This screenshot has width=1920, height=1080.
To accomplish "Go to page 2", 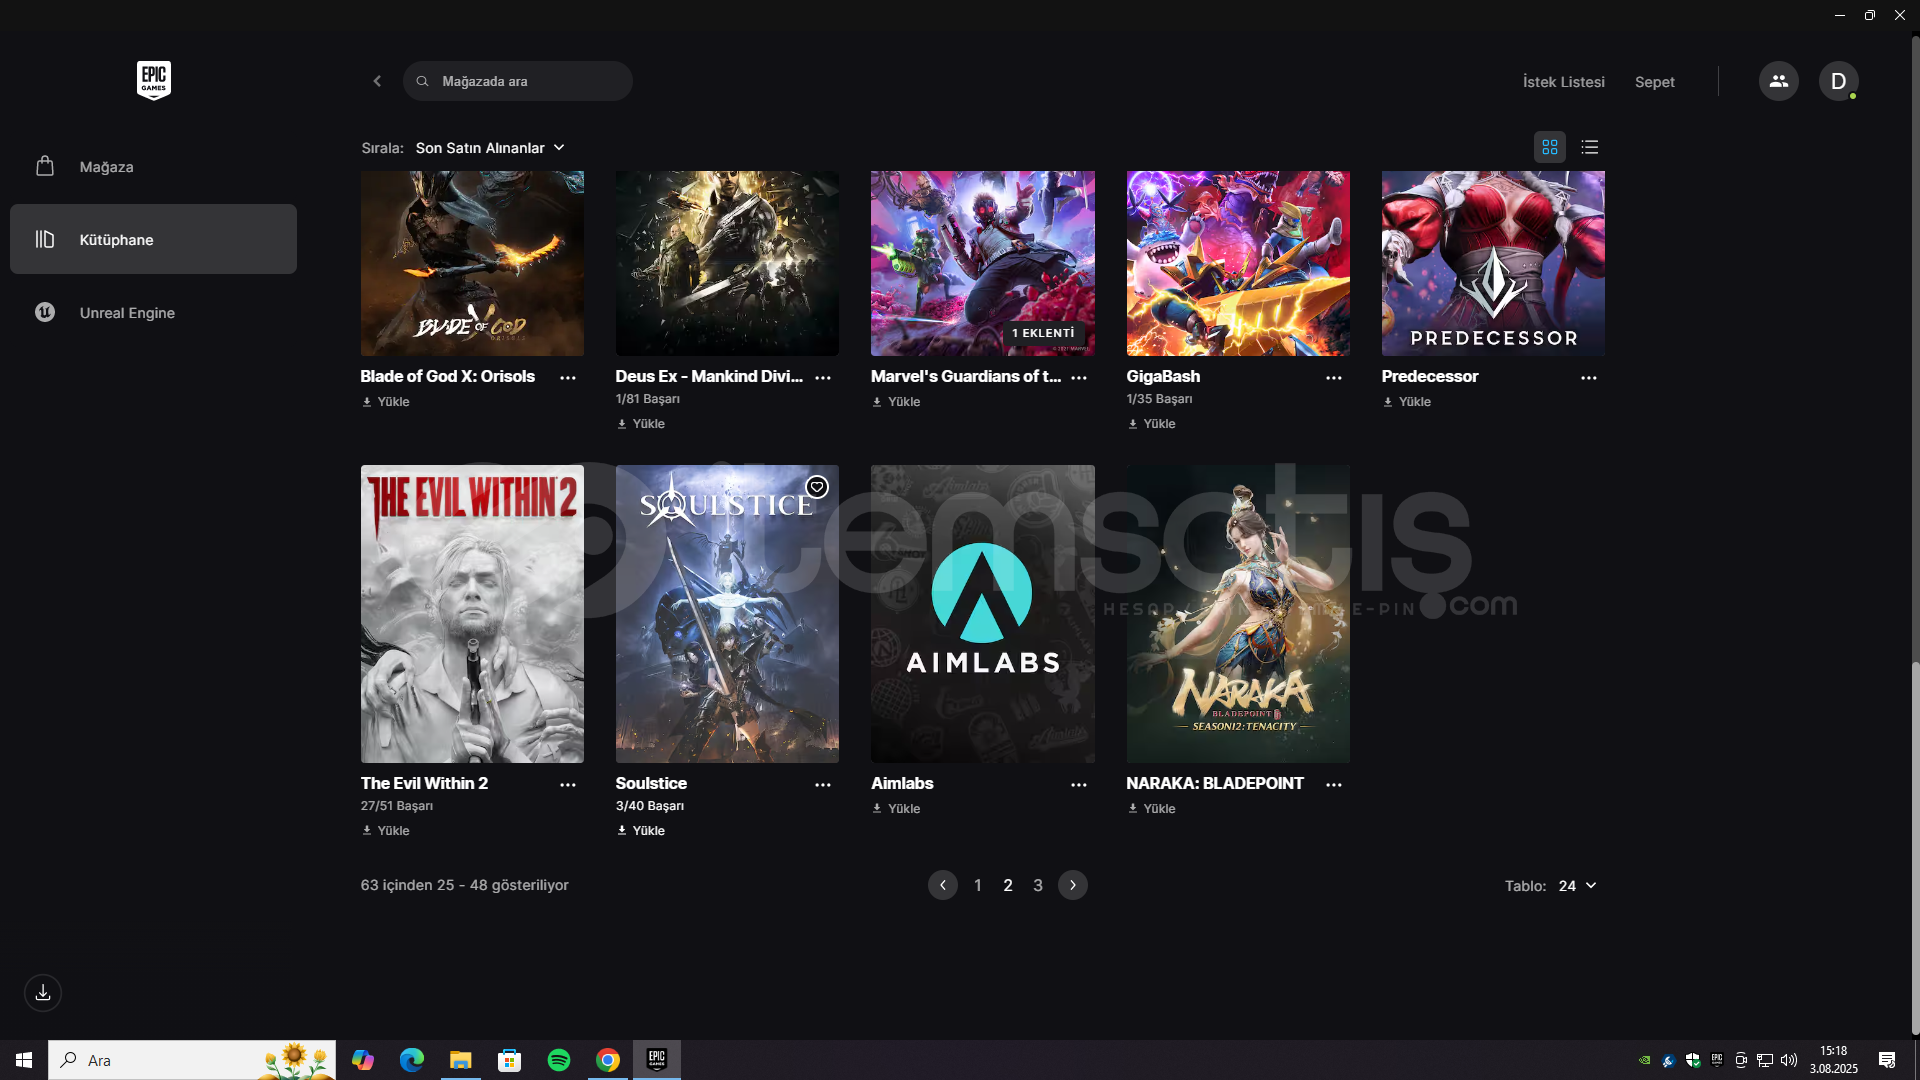I will point(1008,885).
